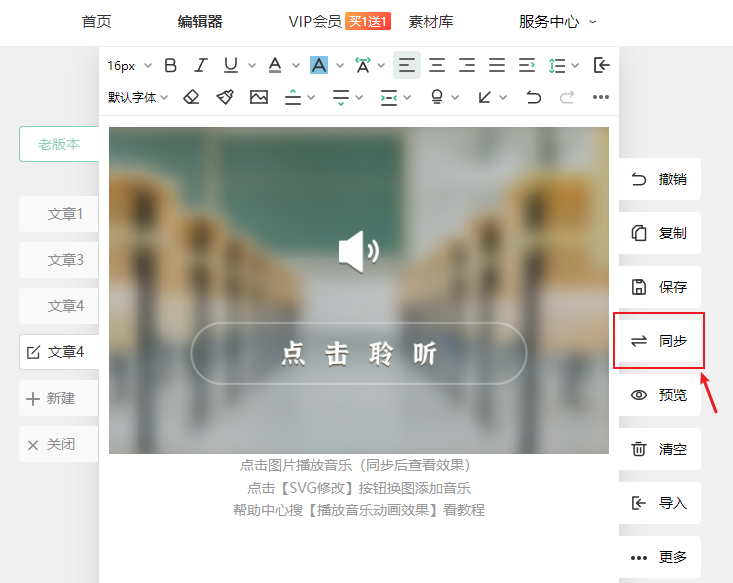Center align text
This screenshot has width=733, height=583.
coord(437,65)
